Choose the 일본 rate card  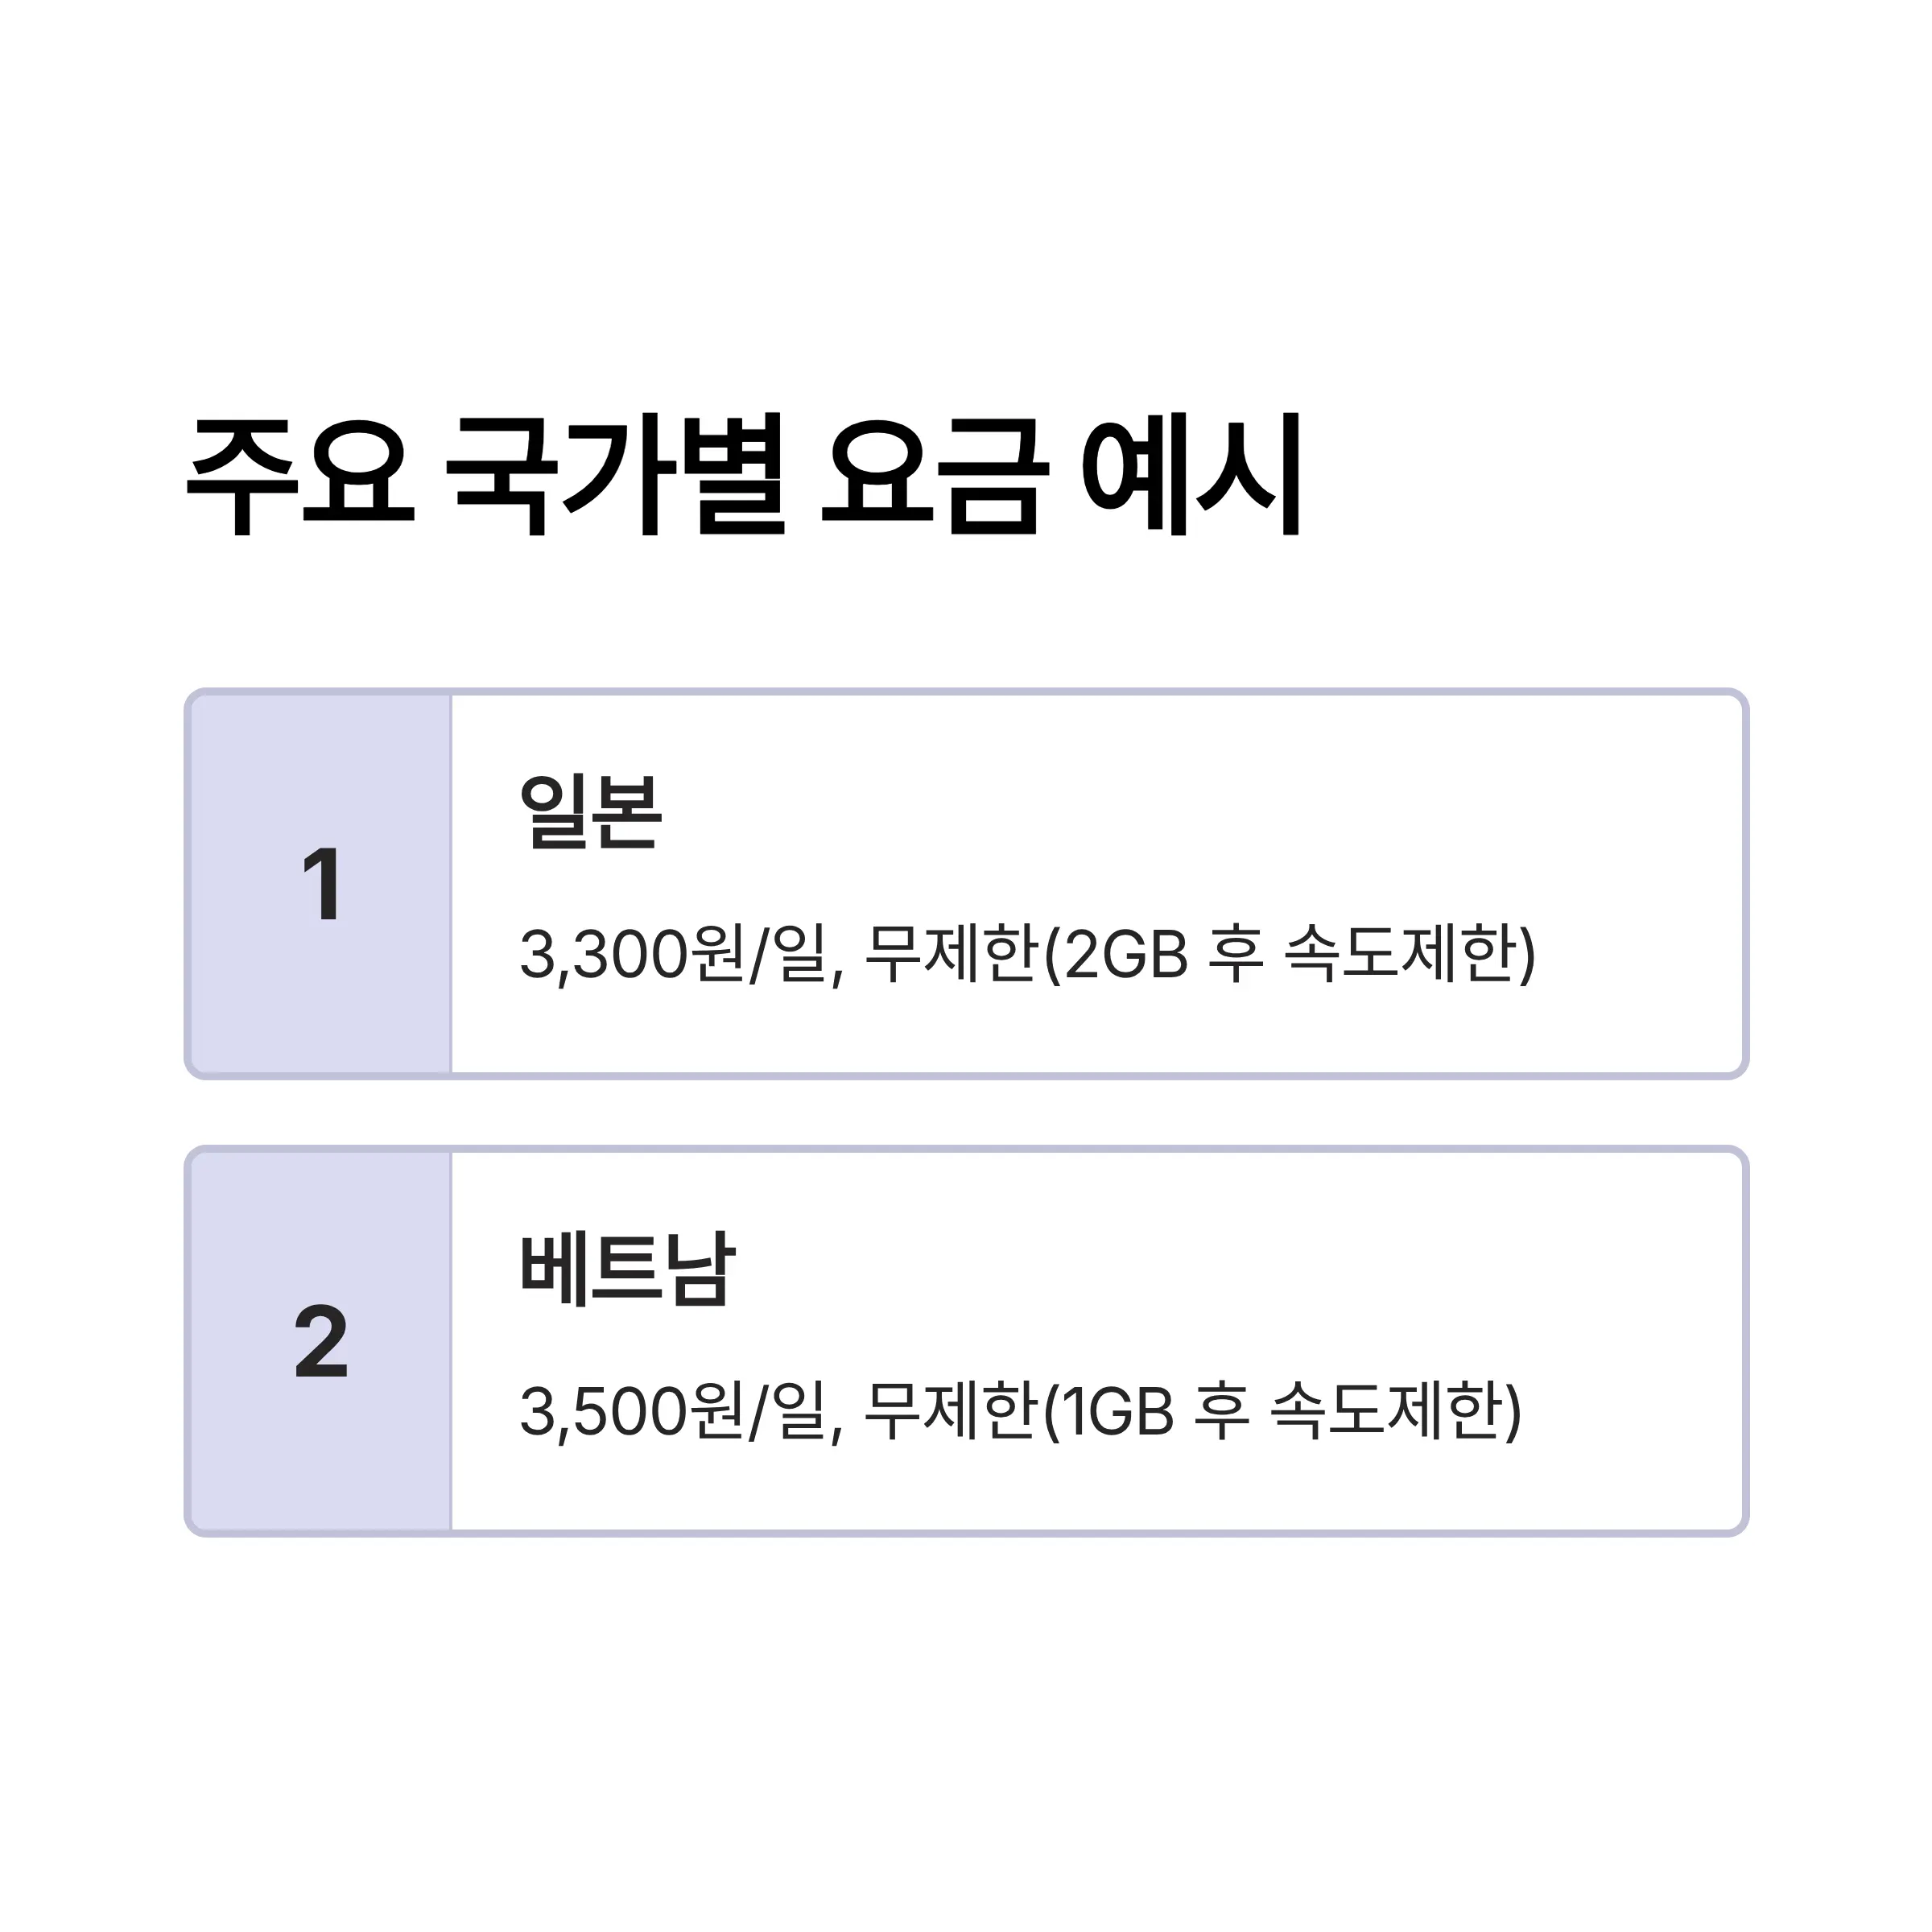[x=966, y=884]
